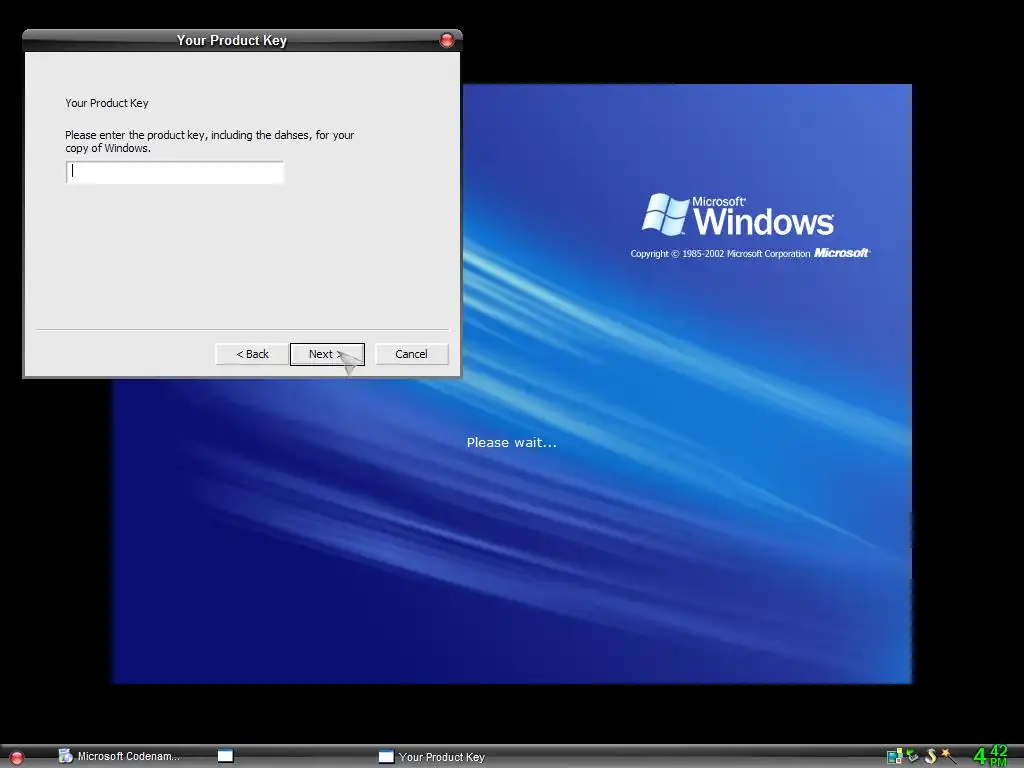Close the Your Product Key window
1024x768 pixels.
tap(447, 40)
